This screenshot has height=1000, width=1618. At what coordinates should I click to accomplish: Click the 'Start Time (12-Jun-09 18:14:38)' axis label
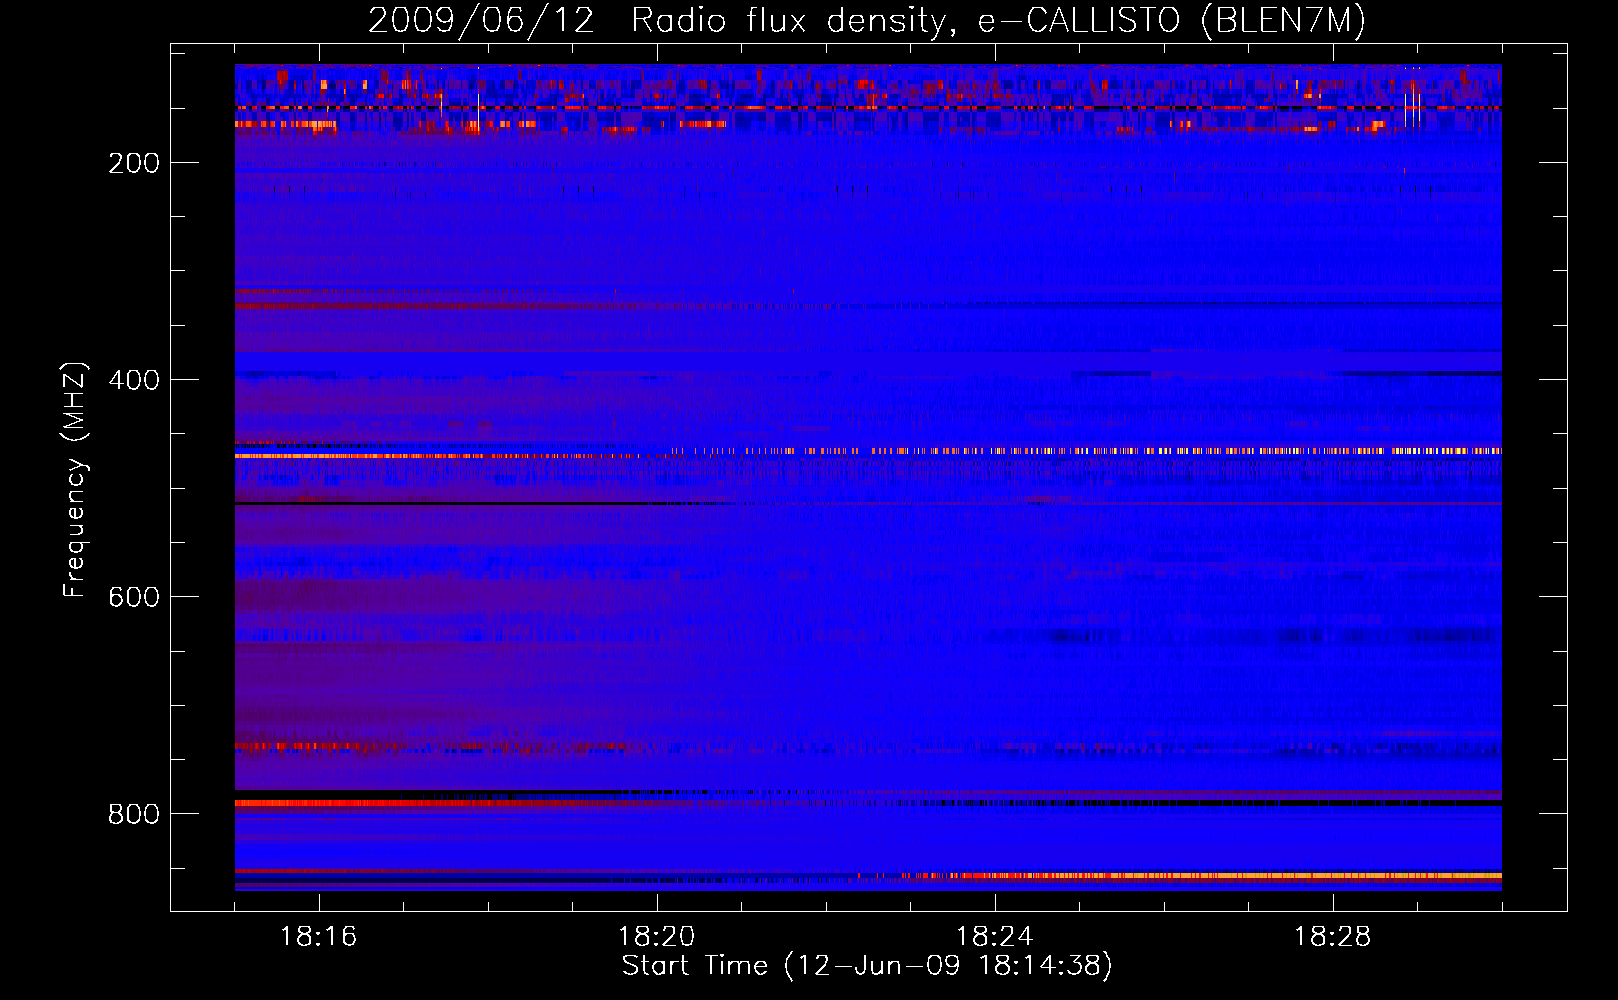coord(867,966)
